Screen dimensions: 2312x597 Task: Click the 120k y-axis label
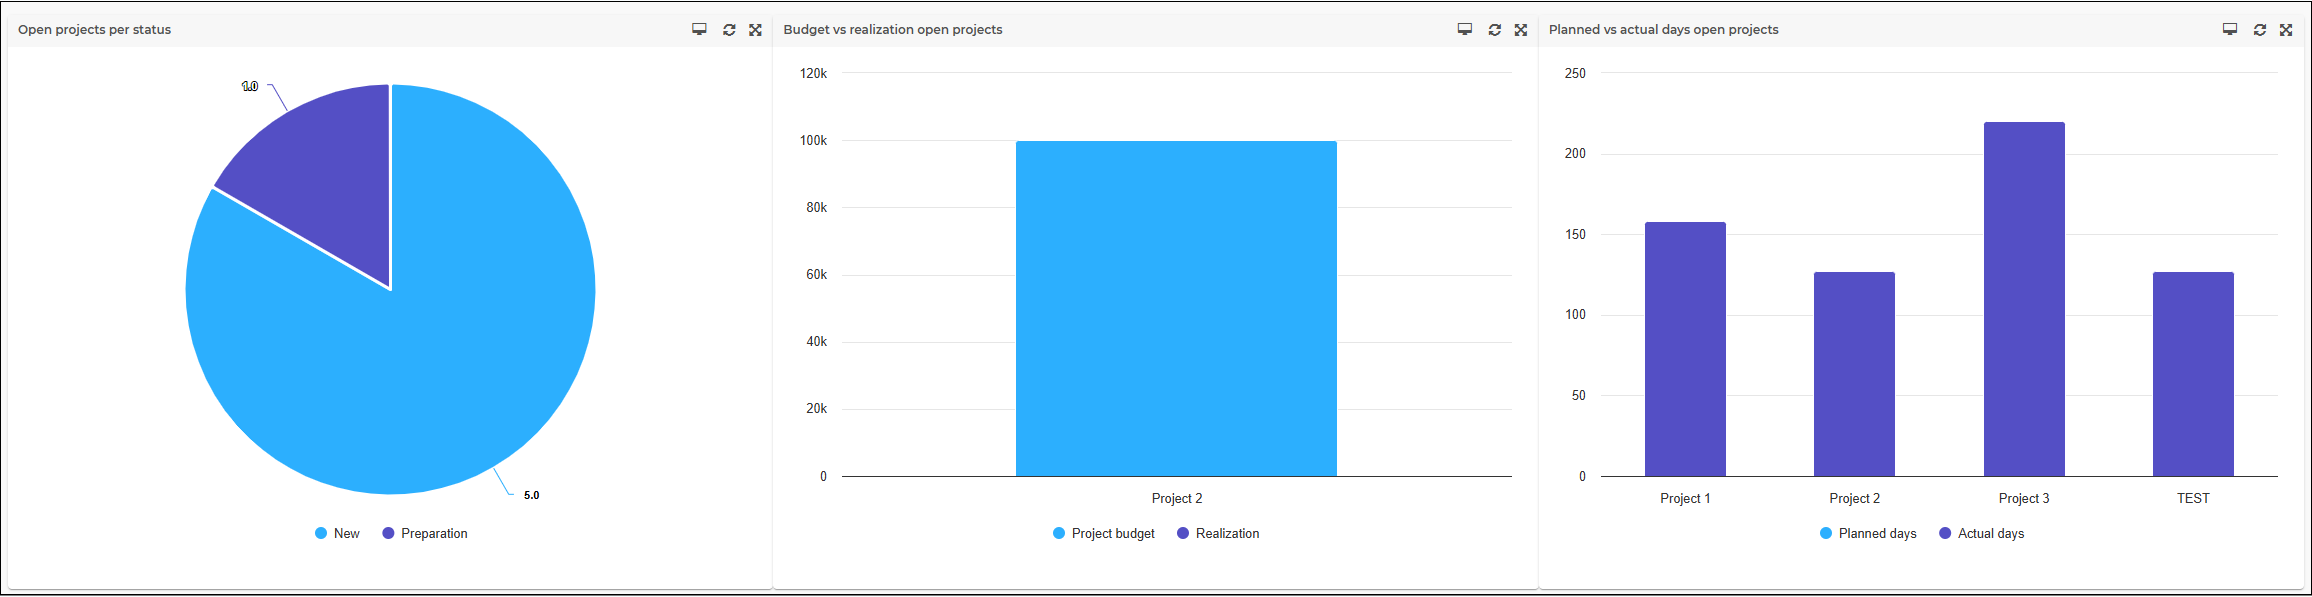click(x=813, y=73)
